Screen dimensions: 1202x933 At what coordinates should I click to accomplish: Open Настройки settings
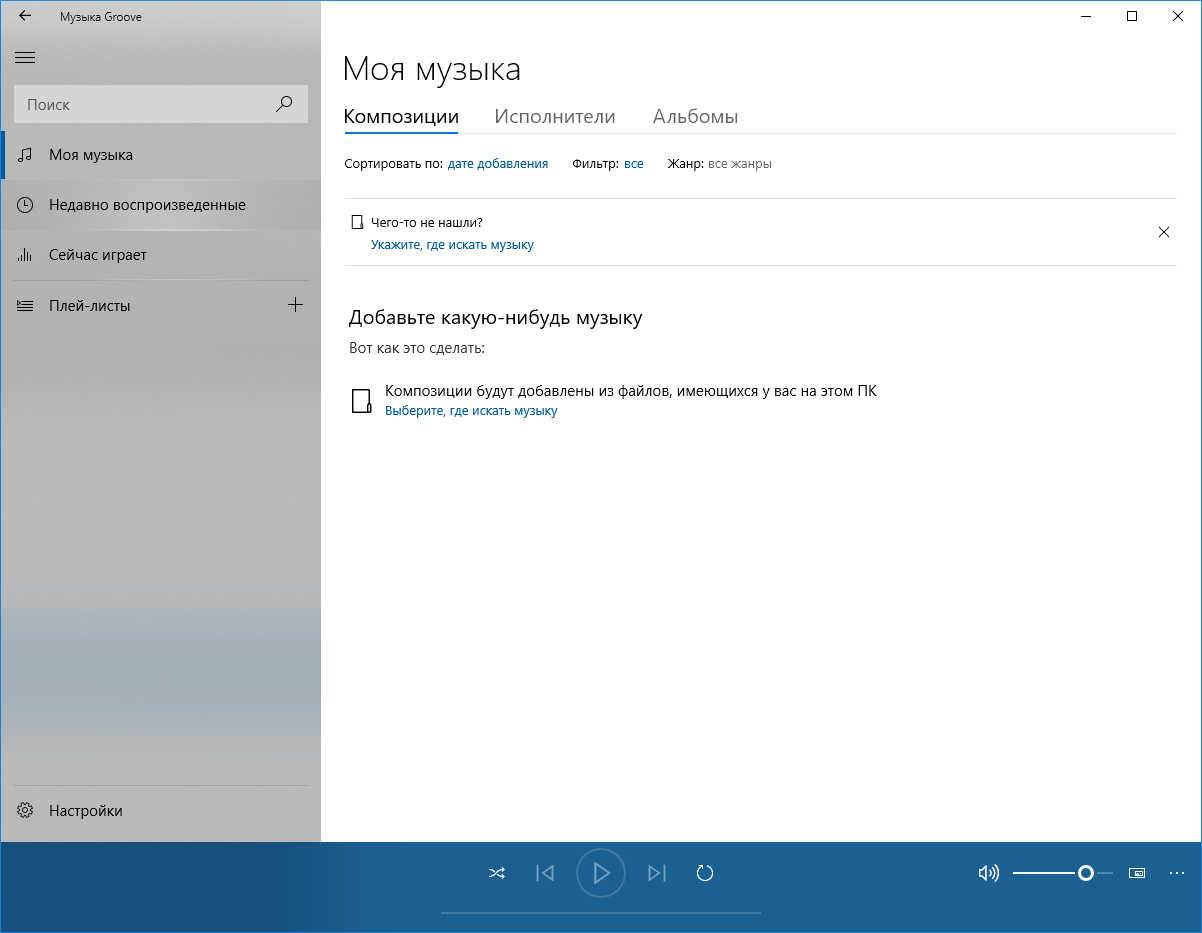click(x=160, y=811)
